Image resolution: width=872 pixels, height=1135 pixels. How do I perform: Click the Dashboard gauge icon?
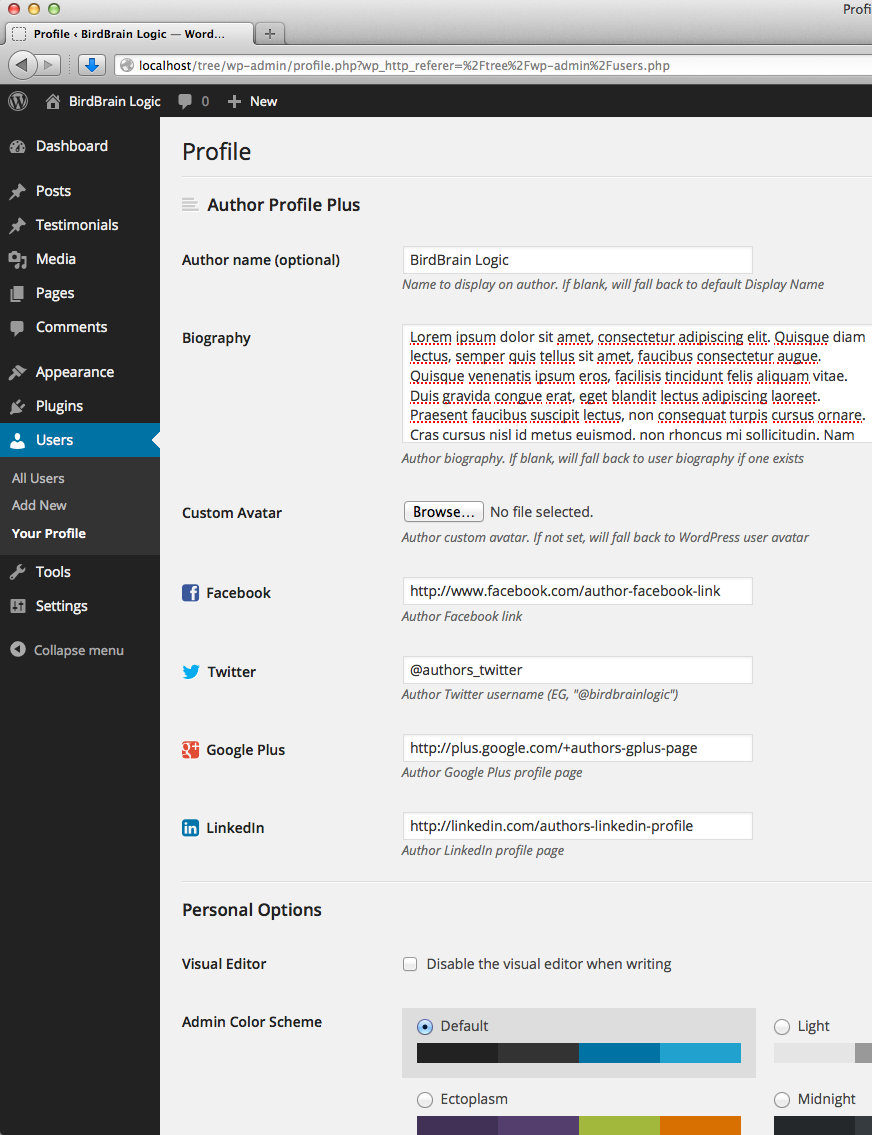[x=17, y=146]
